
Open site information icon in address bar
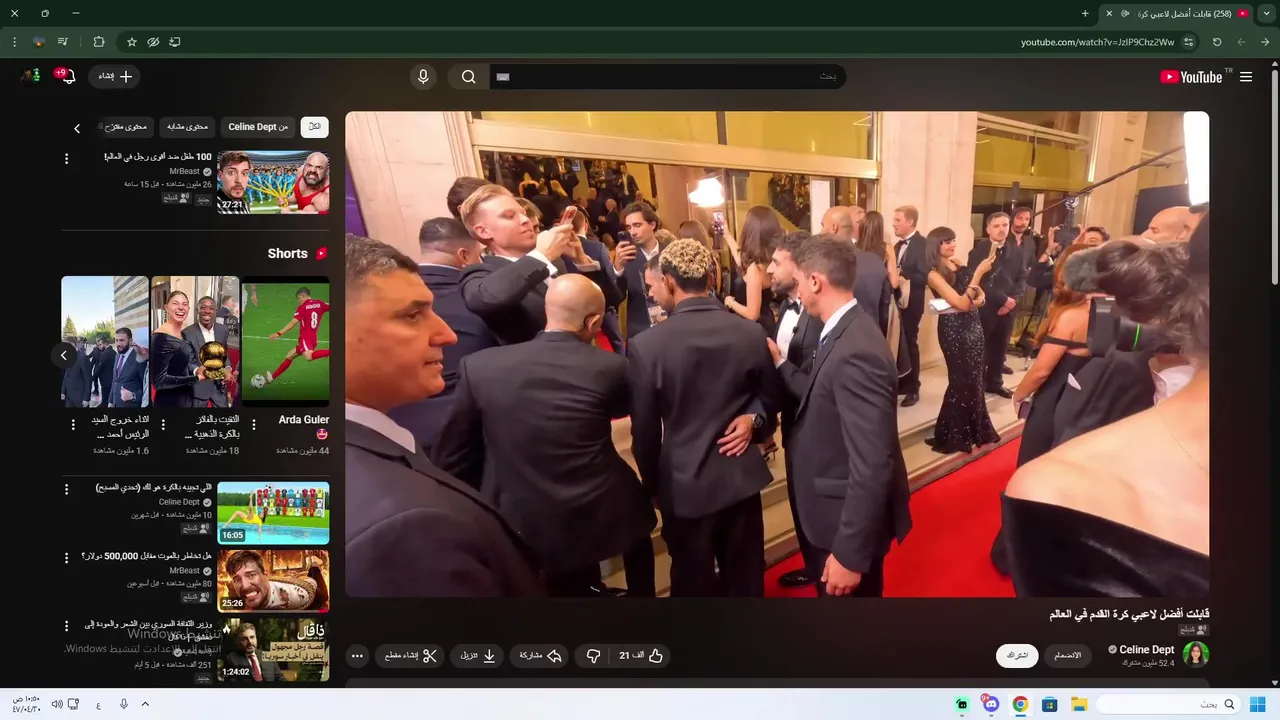coord(1189,42)
